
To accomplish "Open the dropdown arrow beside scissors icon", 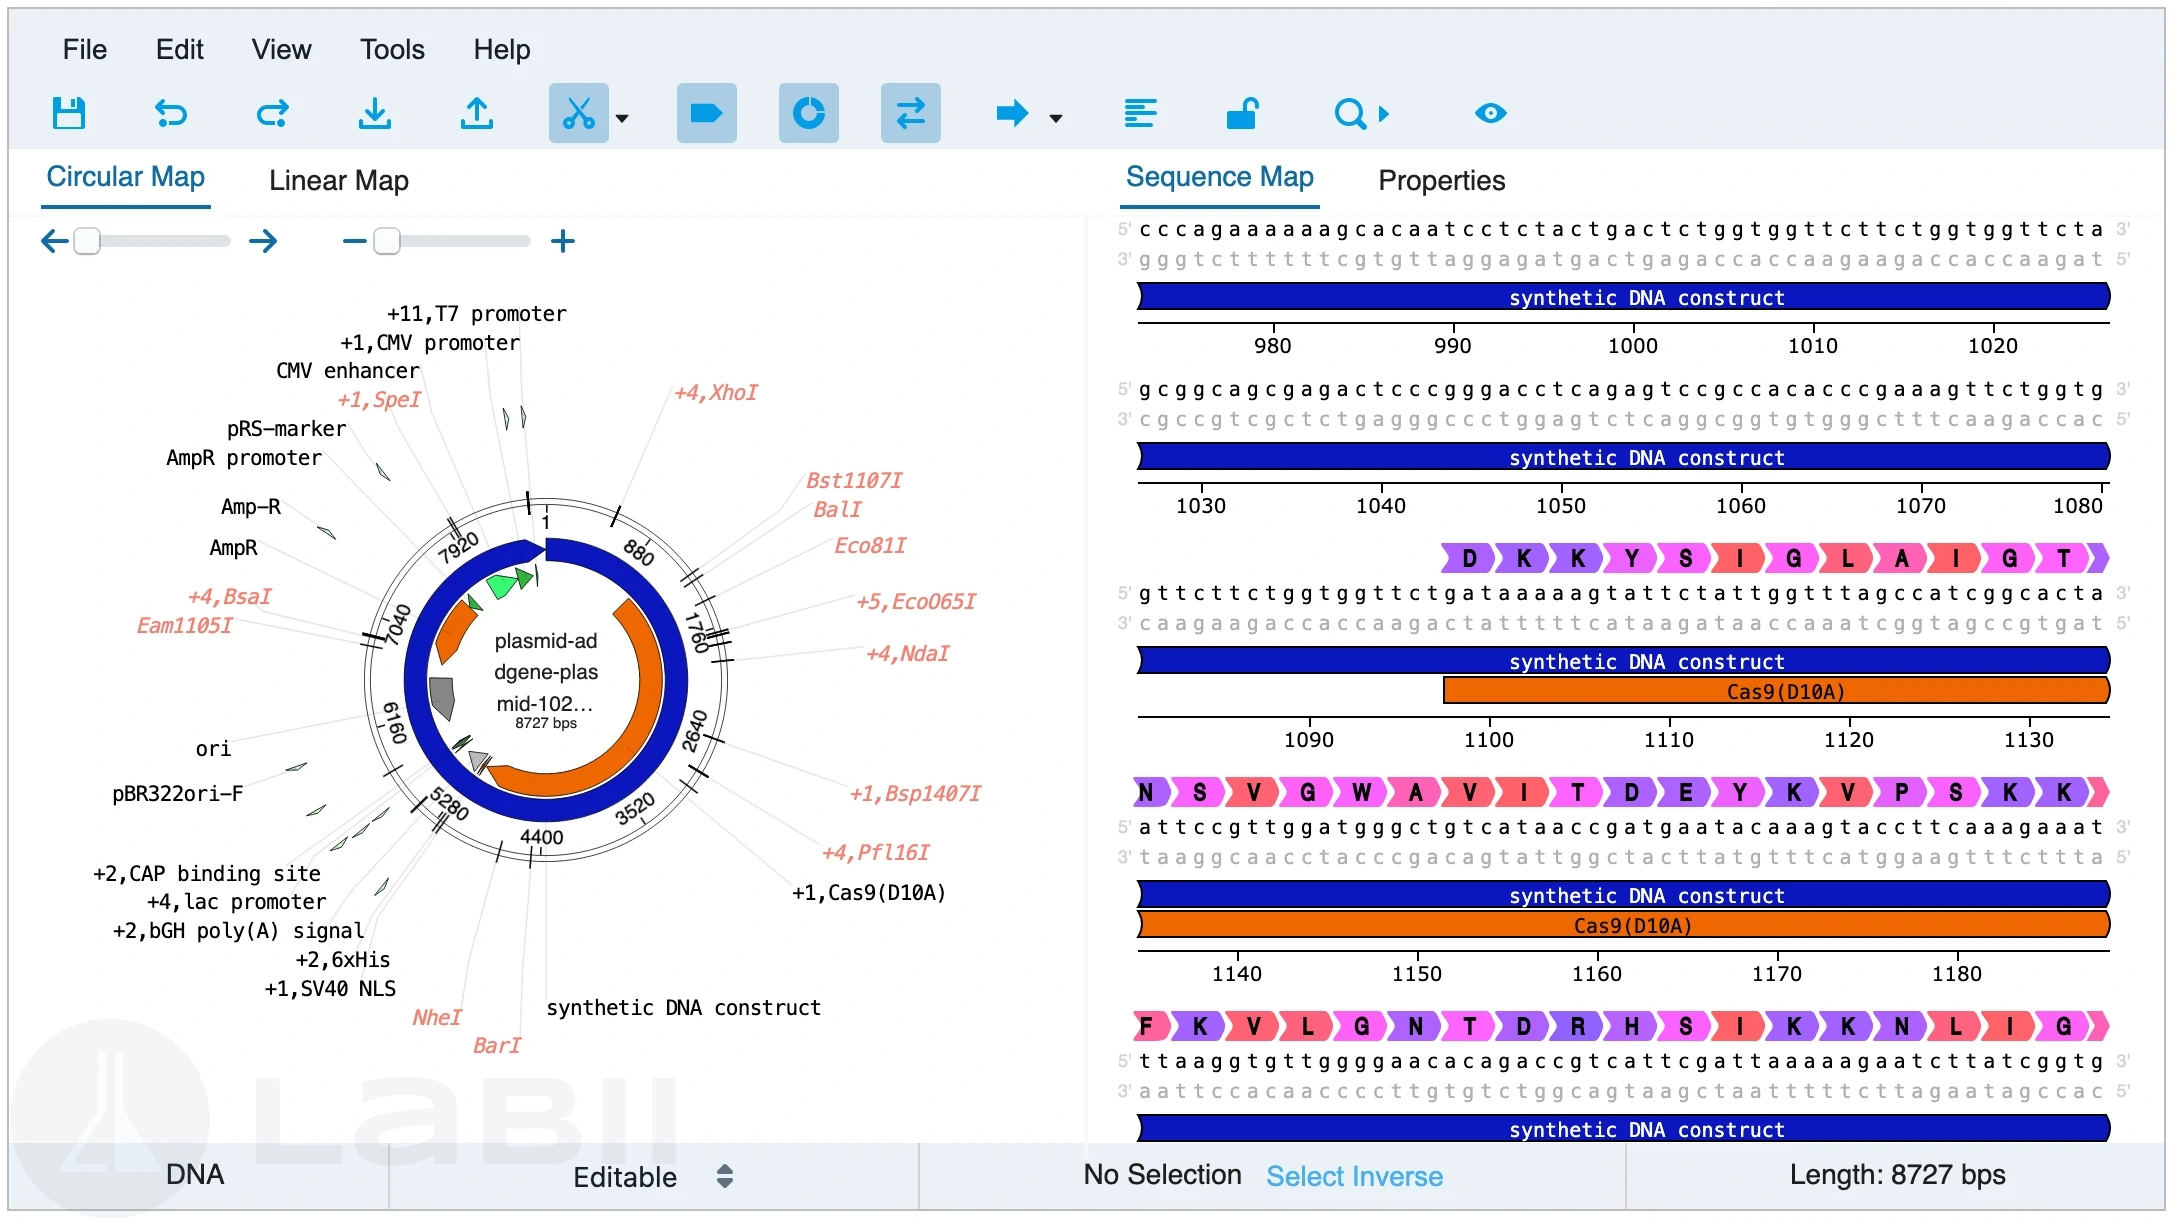I will 622,118.
